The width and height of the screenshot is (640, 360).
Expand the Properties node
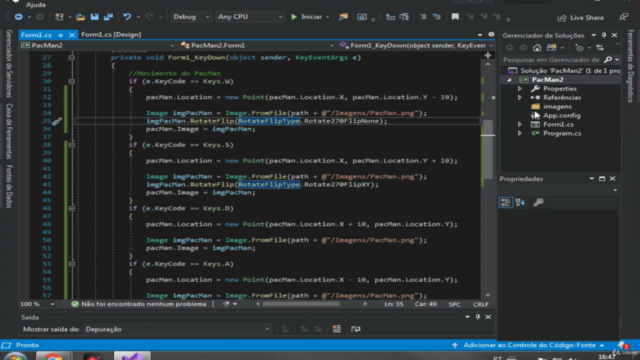click(520, 89)
